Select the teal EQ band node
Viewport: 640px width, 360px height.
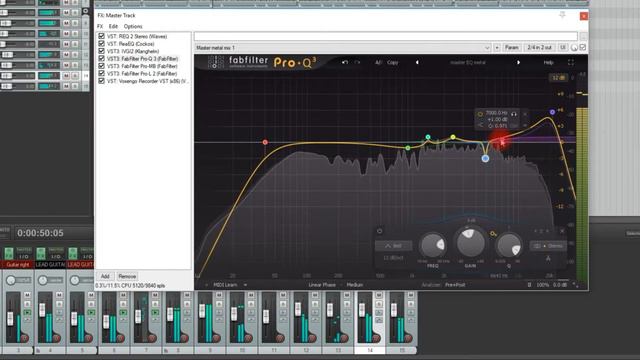tap(428, 137)
